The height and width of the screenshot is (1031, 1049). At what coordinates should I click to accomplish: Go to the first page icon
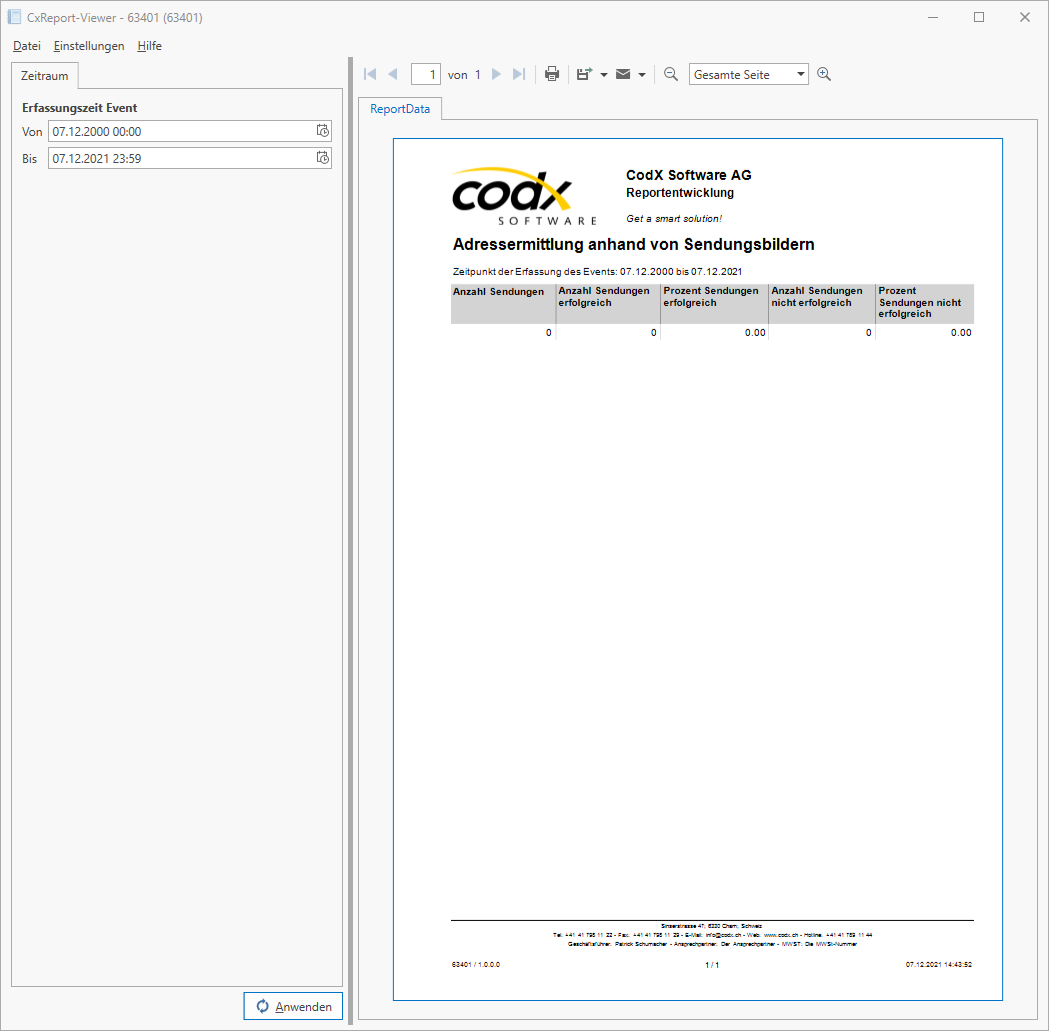tap(369, 73)
